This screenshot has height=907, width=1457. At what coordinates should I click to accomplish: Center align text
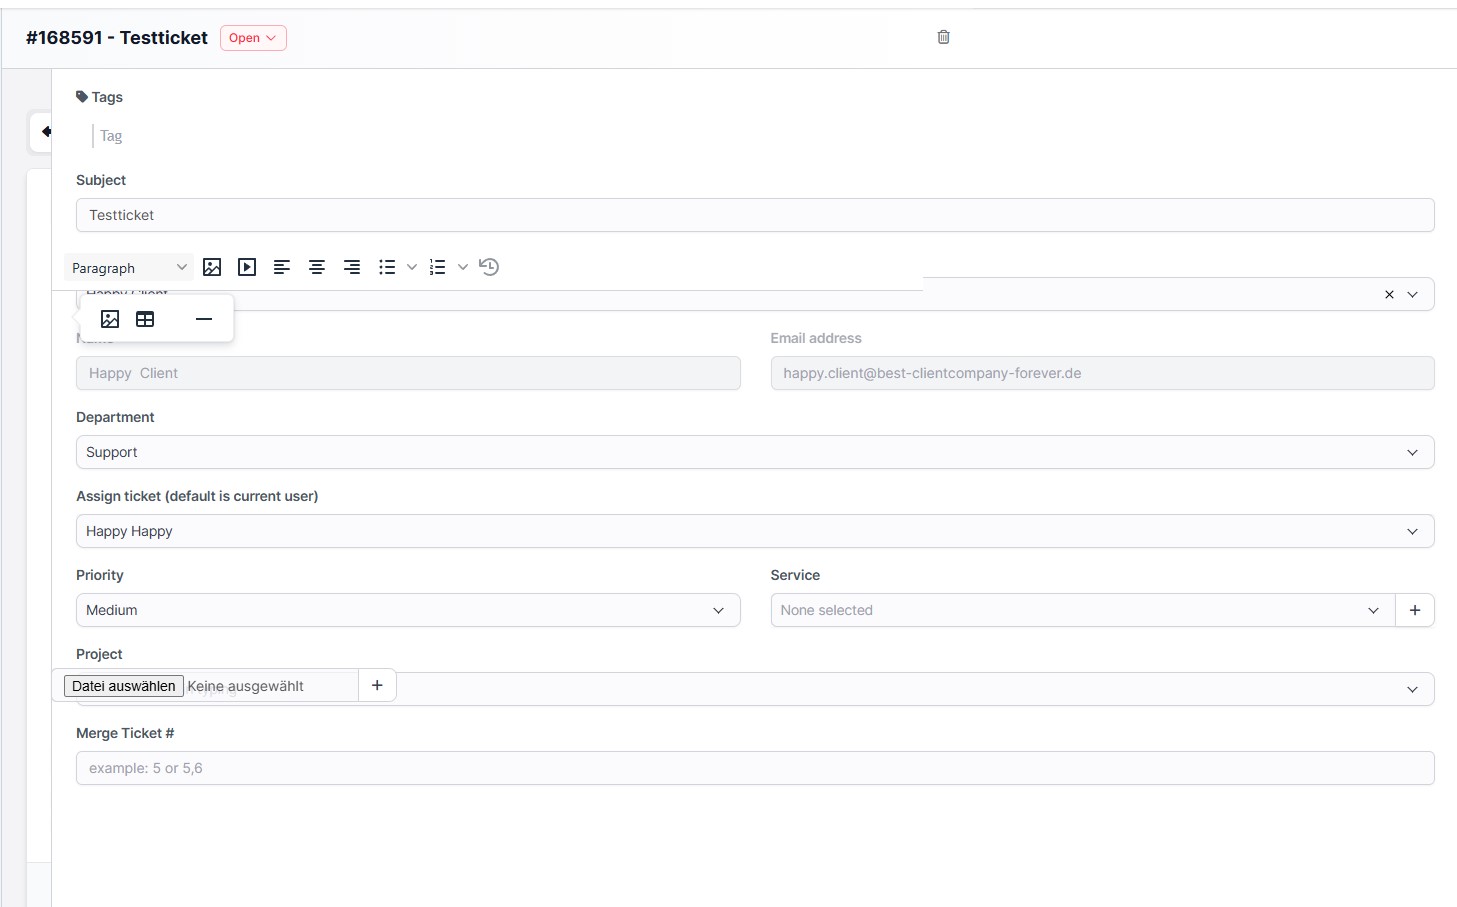pos(317,267)
